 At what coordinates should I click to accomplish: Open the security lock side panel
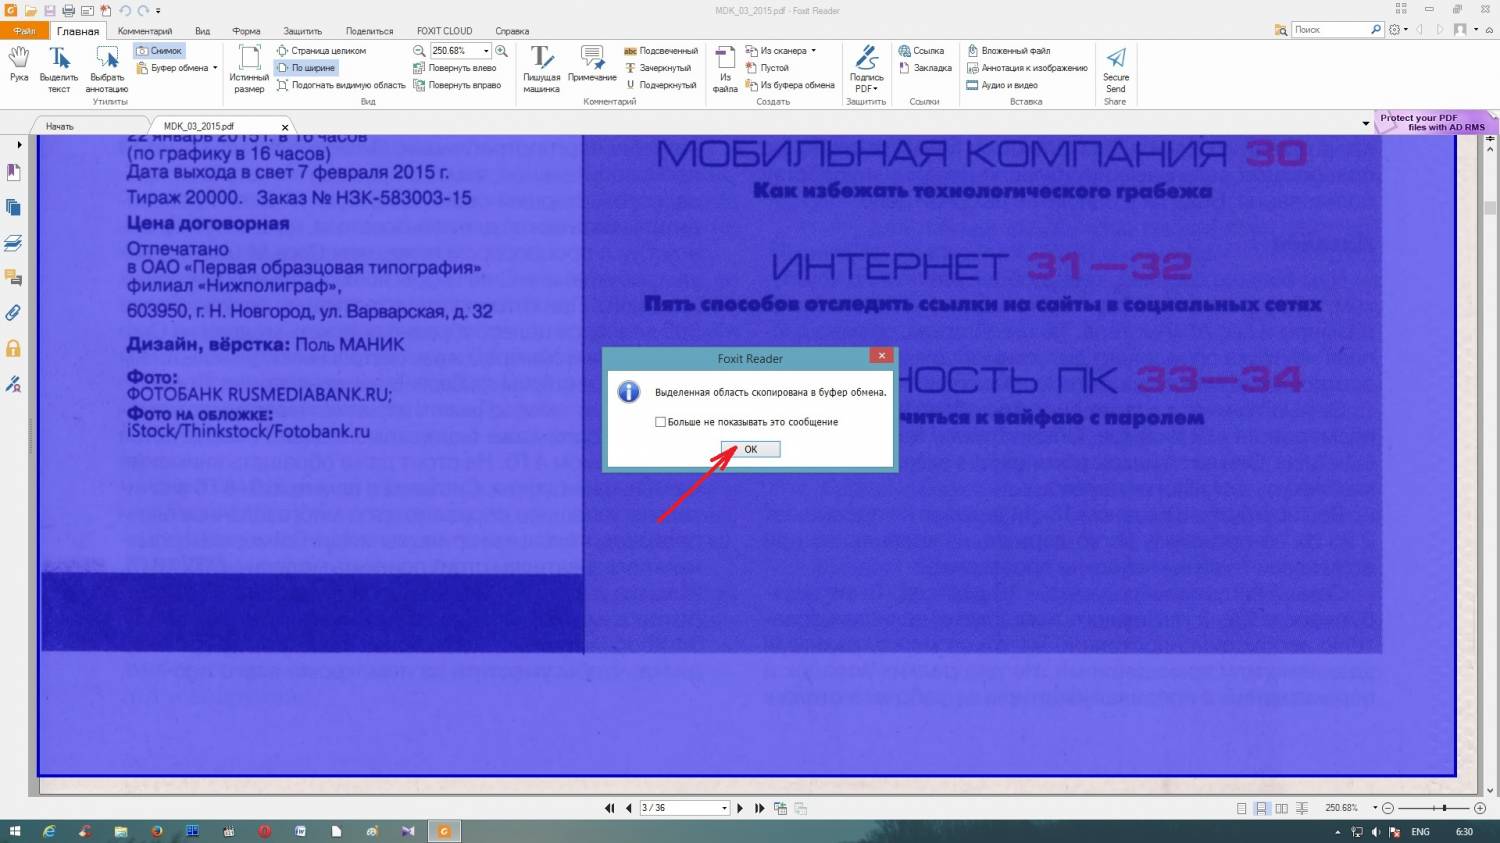[14, 349]
